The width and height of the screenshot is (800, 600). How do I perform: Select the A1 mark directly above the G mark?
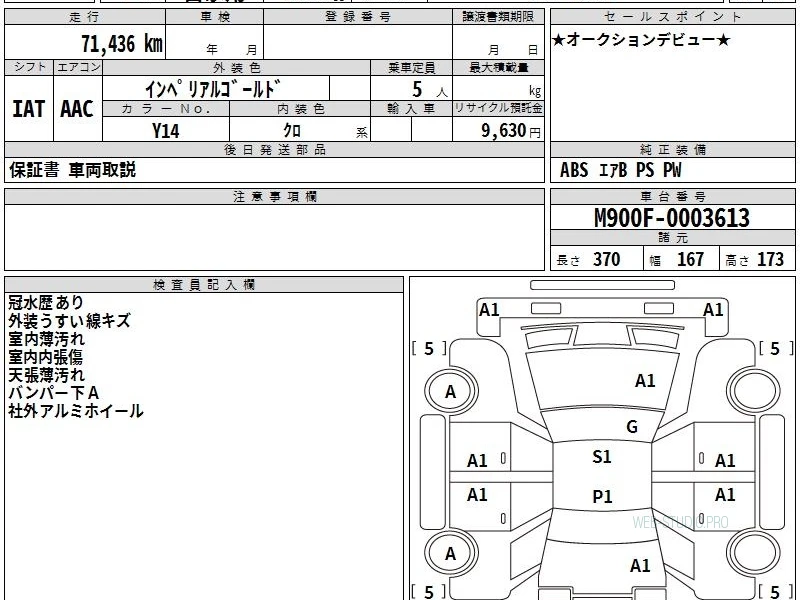click(x=645, y=381)
